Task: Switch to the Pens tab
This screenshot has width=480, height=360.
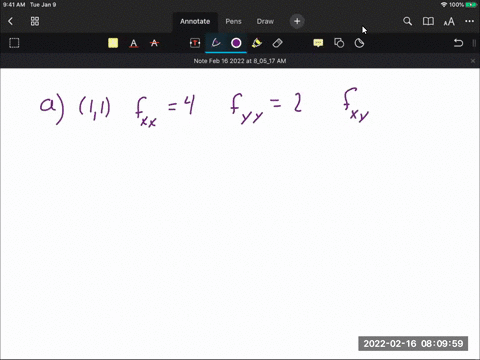Action: click(x=233, y=21)
